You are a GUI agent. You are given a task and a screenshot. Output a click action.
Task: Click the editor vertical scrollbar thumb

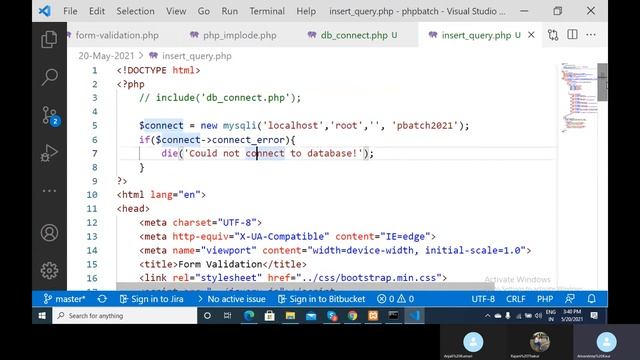pos(602,82)
